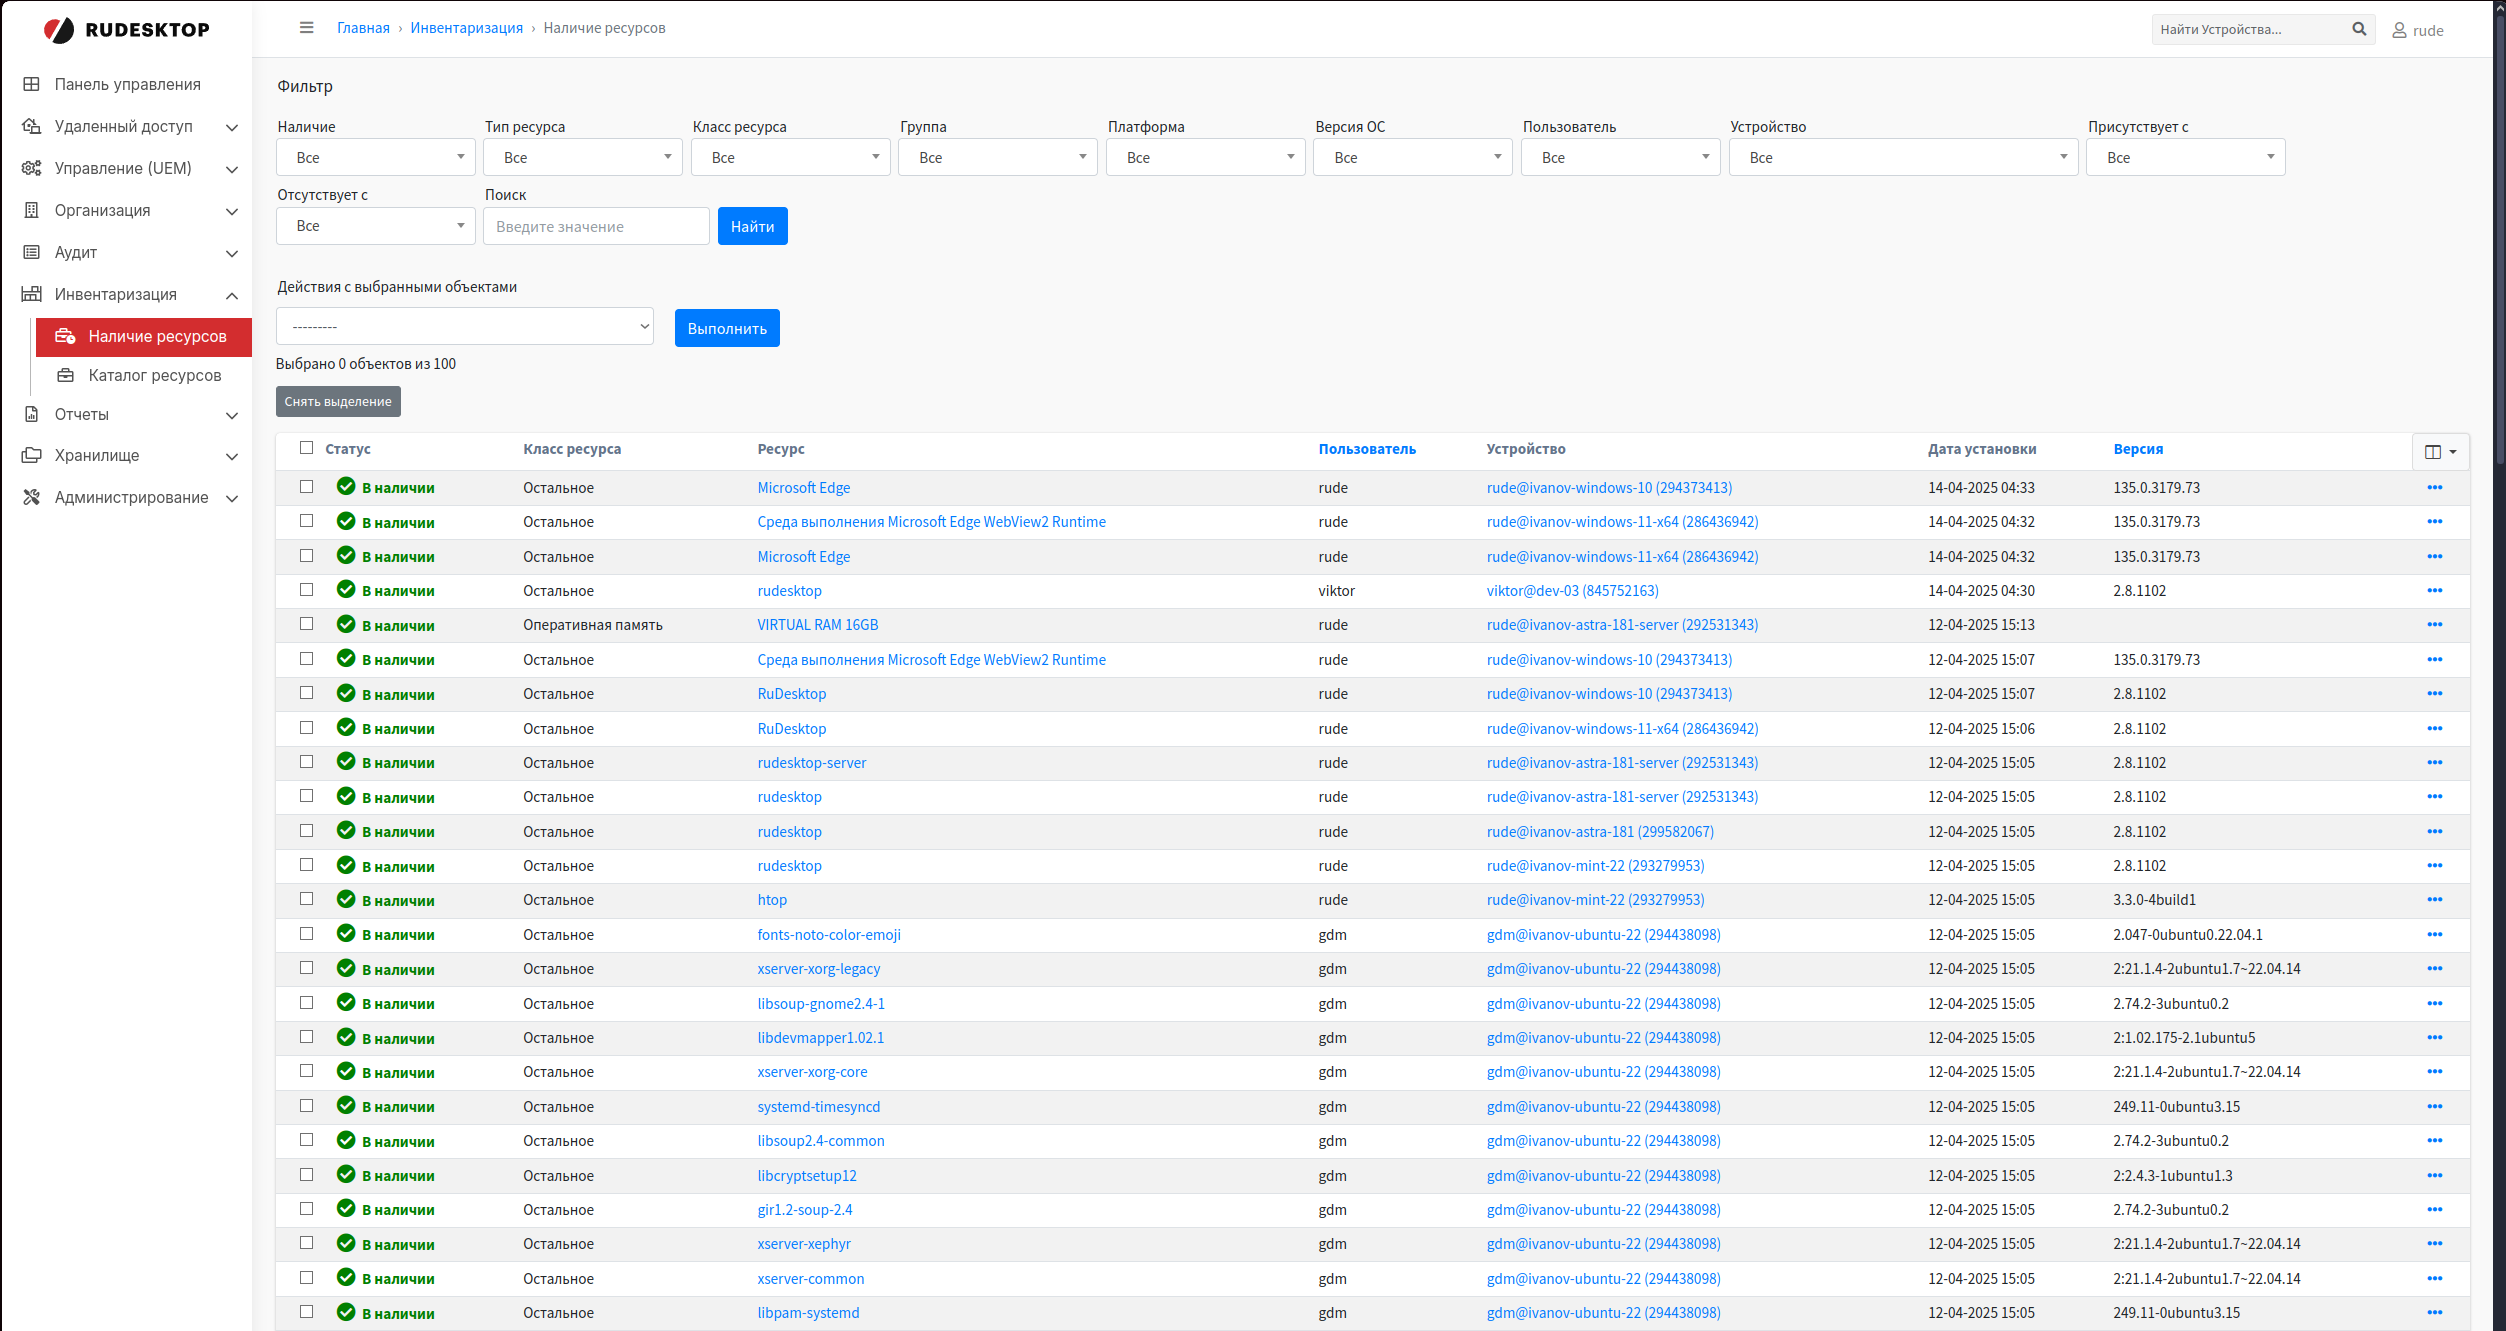Image resolution: width=2506 pixels, height=1331 pixels.
Task: Toggle the select-all checkbox in table header
Action: [307, 447]
